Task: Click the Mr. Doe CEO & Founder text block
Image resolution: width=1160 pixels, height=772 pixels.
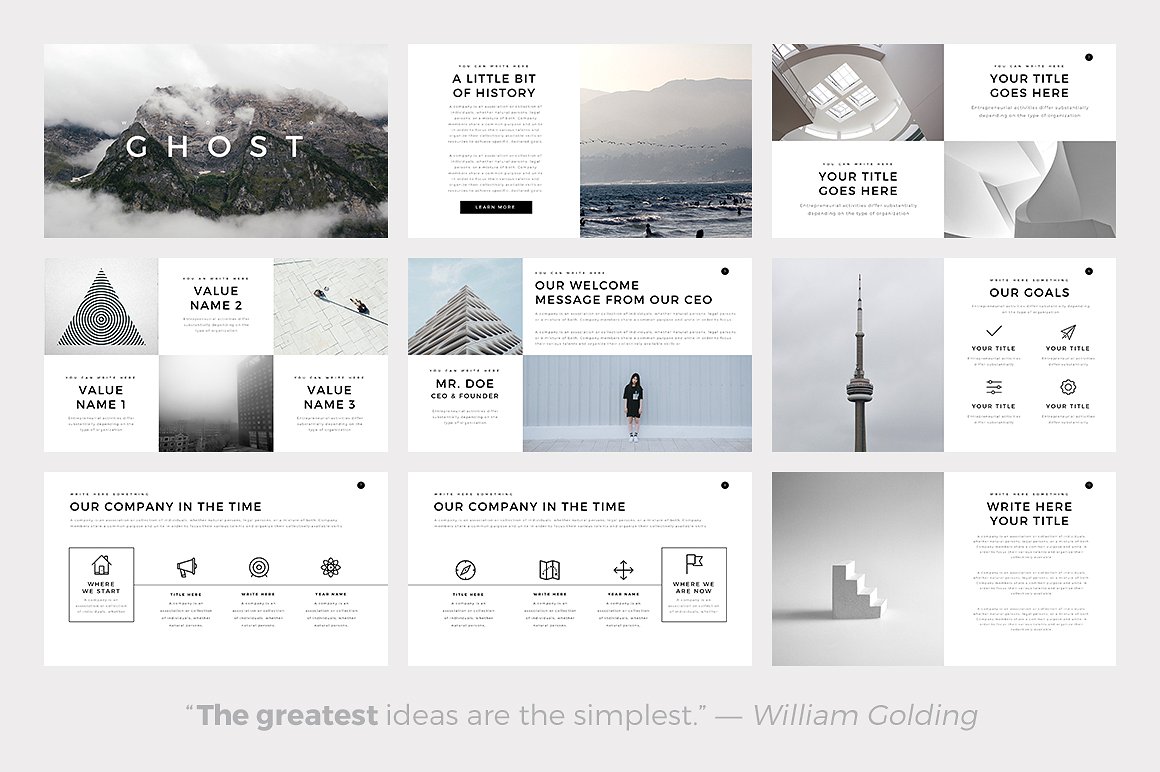Action: point(465,389)
